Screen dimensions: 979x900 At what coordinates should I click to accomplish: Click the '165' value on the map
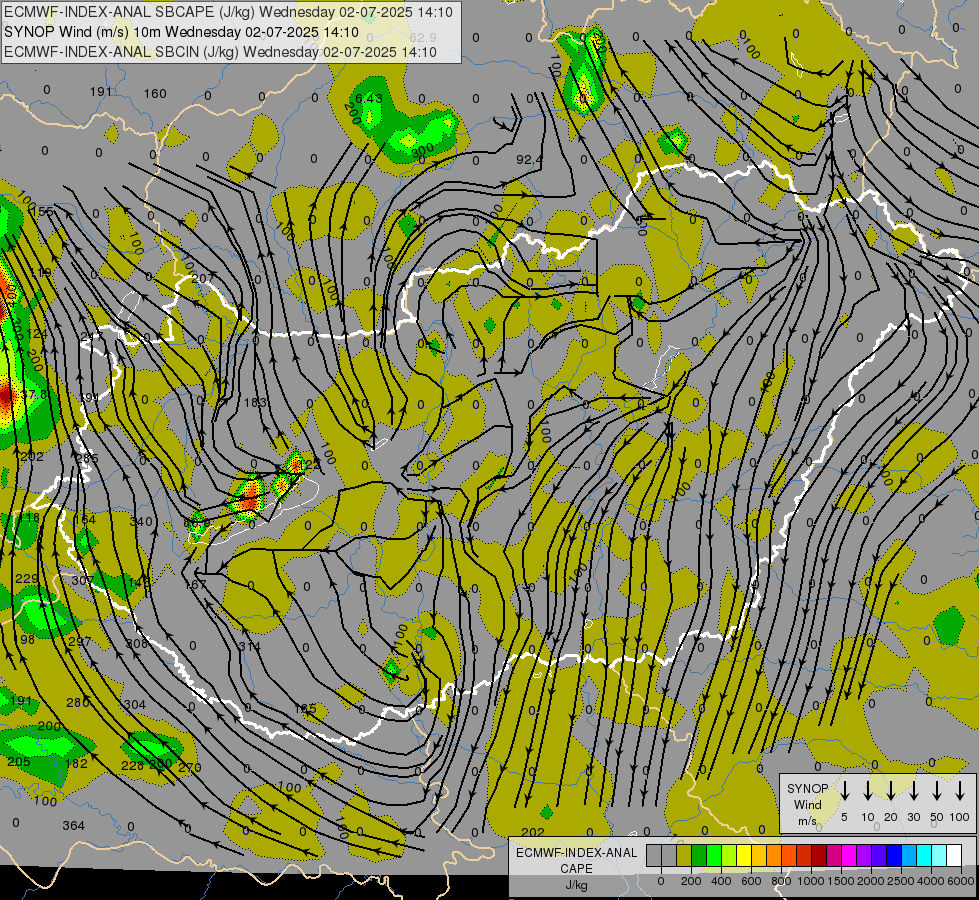pos(305,709)
